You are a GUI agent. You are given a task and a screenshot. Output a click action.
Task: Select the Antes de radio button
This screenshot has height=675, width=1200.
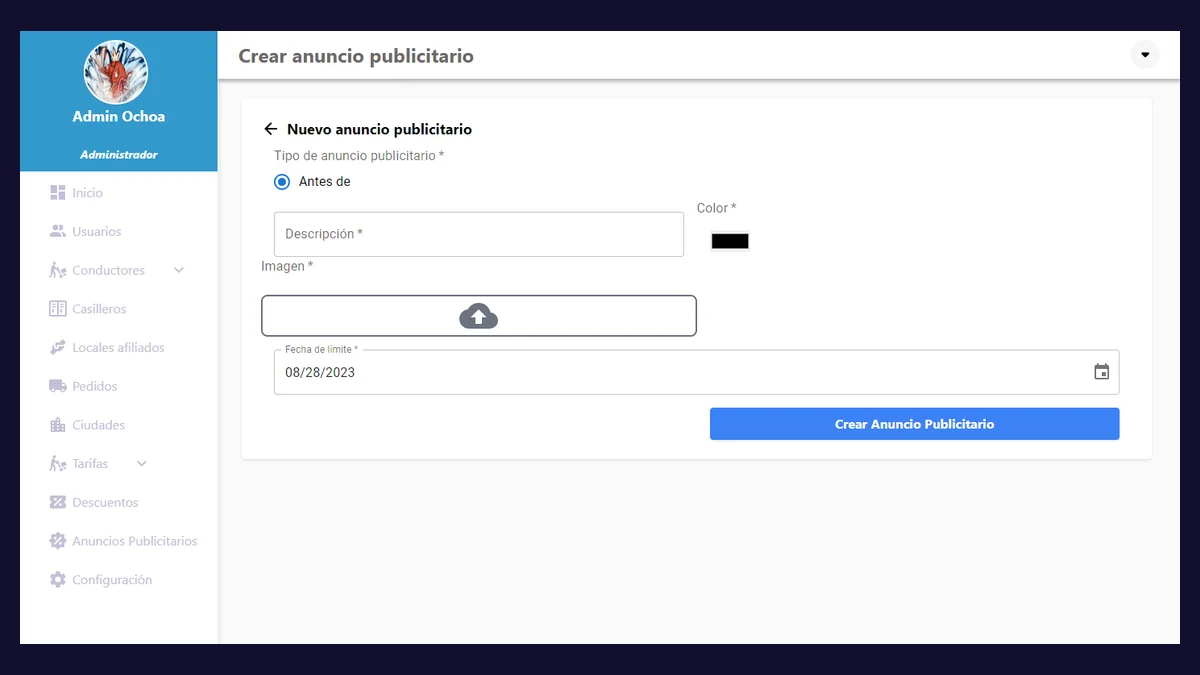(x=282, y=182)
